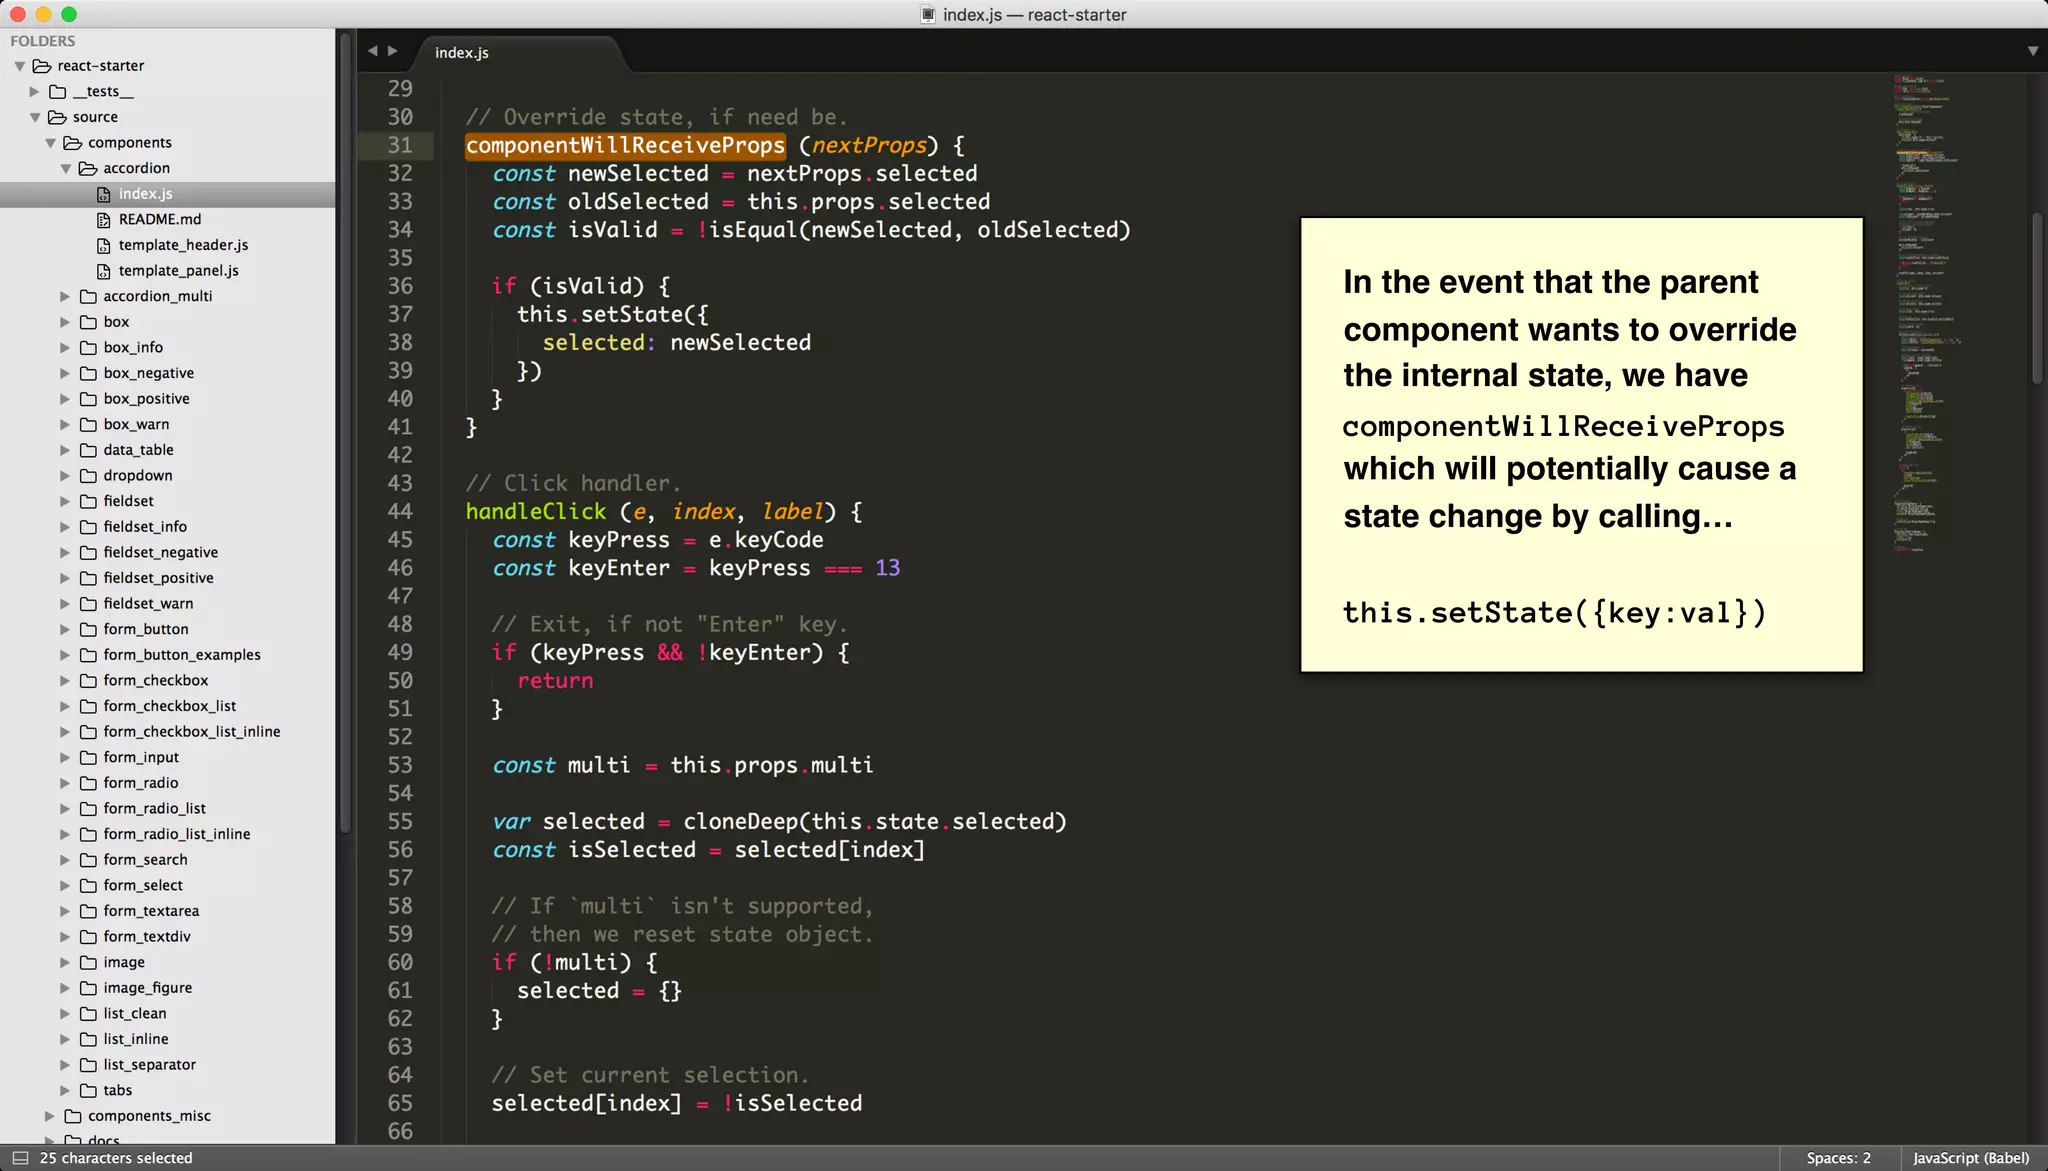Click line number 44 in gutter

(400, 512)
